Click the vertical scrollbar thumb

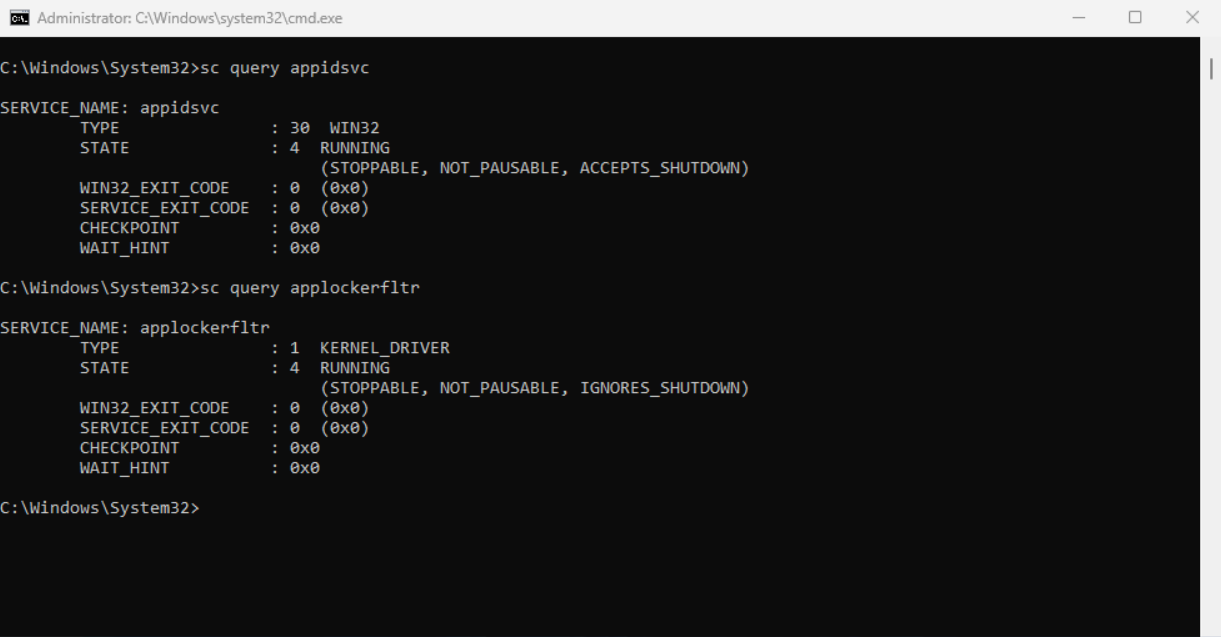[x=1212, y=68]
